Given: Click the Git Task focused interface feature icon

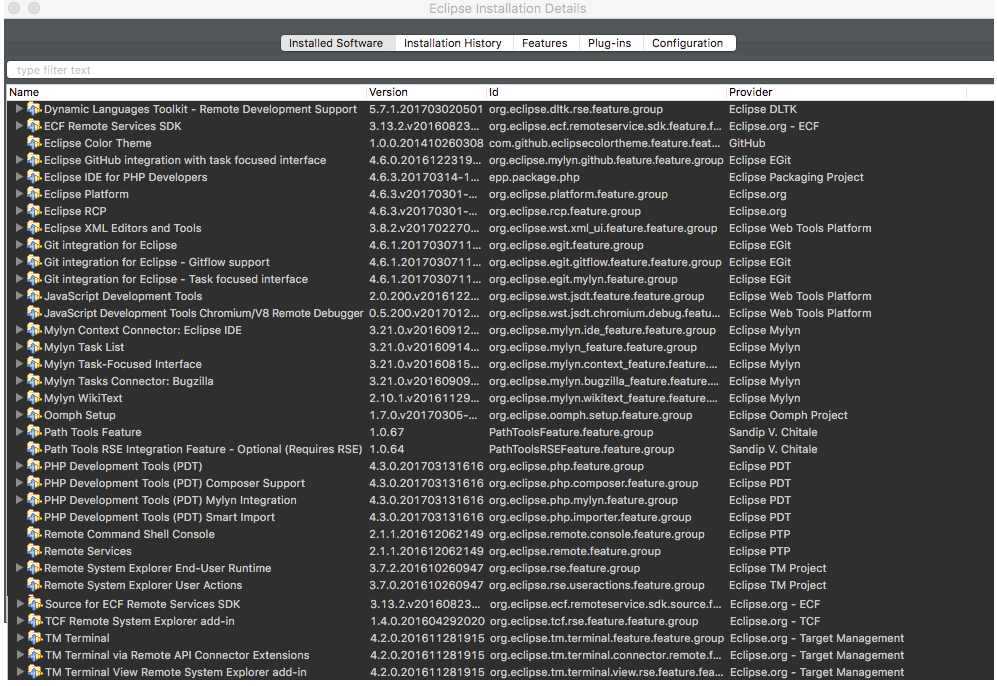Looking at the screenshot, I should click(34, 279).
